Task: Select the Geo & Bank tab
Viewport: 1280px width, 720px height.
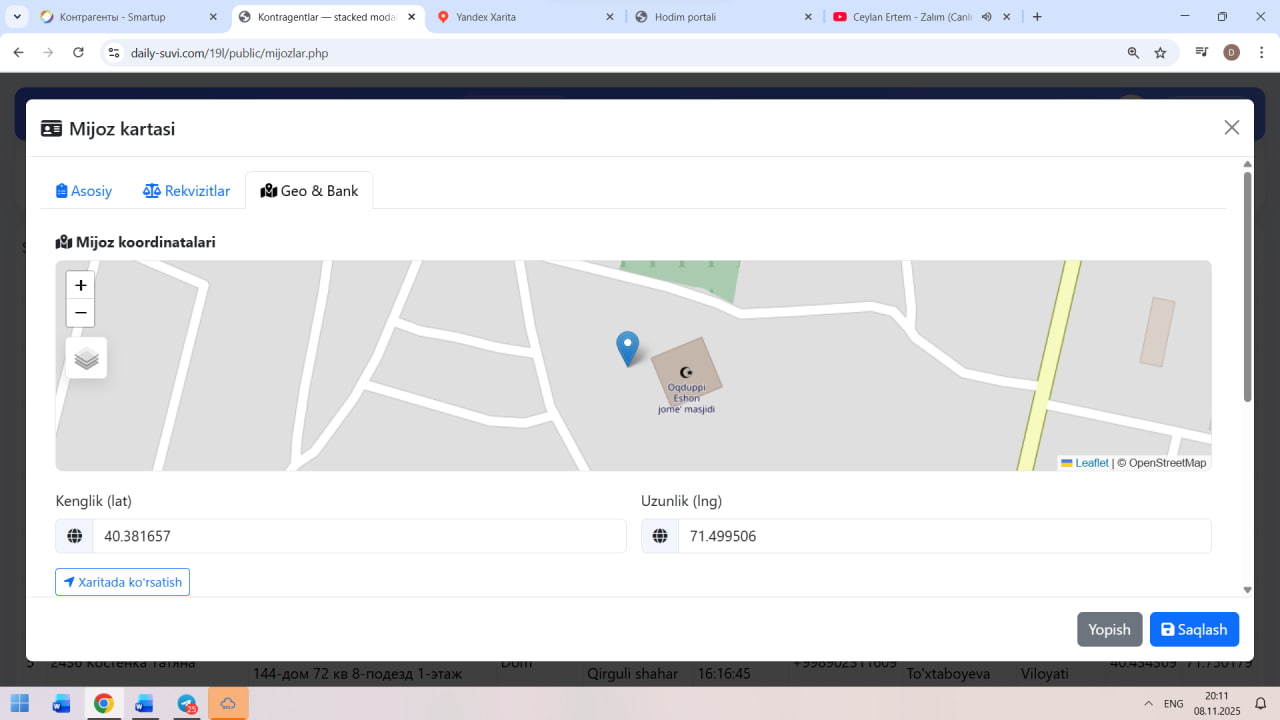Action: pos(309,191)
